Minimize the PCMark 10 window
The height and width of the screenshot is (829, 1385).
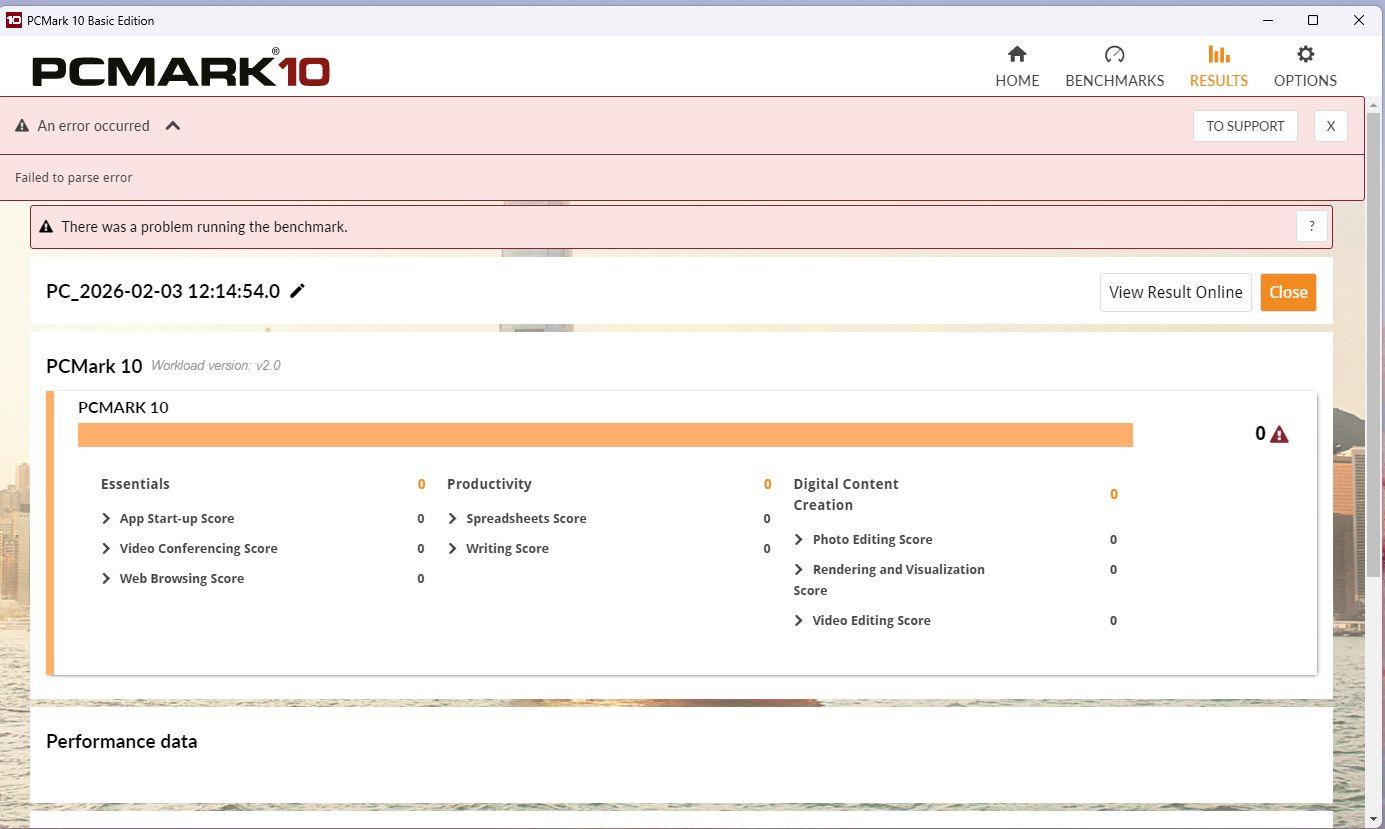tap(1268, 20)
